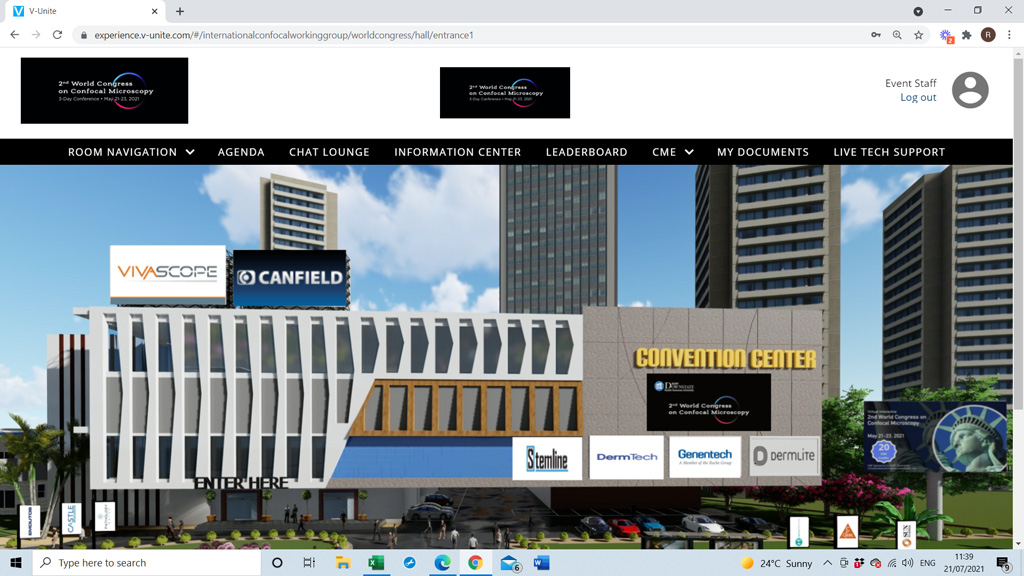This screenshot has height=576, width=1024.
Task: Open the tab search dropdown arrow
Action: point(918,11)
